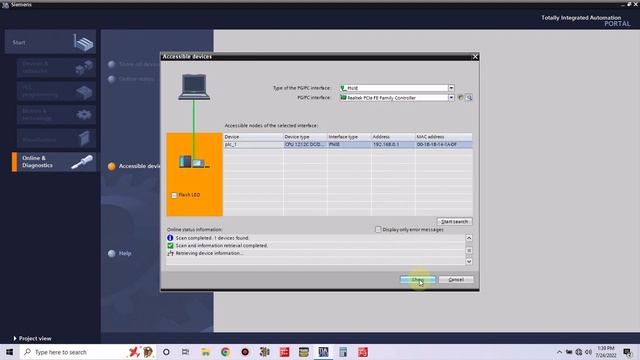The image size is (640, 360).
Task: Click the 'Scan completed. 1 devices found' message
Action: click(212, 238)
